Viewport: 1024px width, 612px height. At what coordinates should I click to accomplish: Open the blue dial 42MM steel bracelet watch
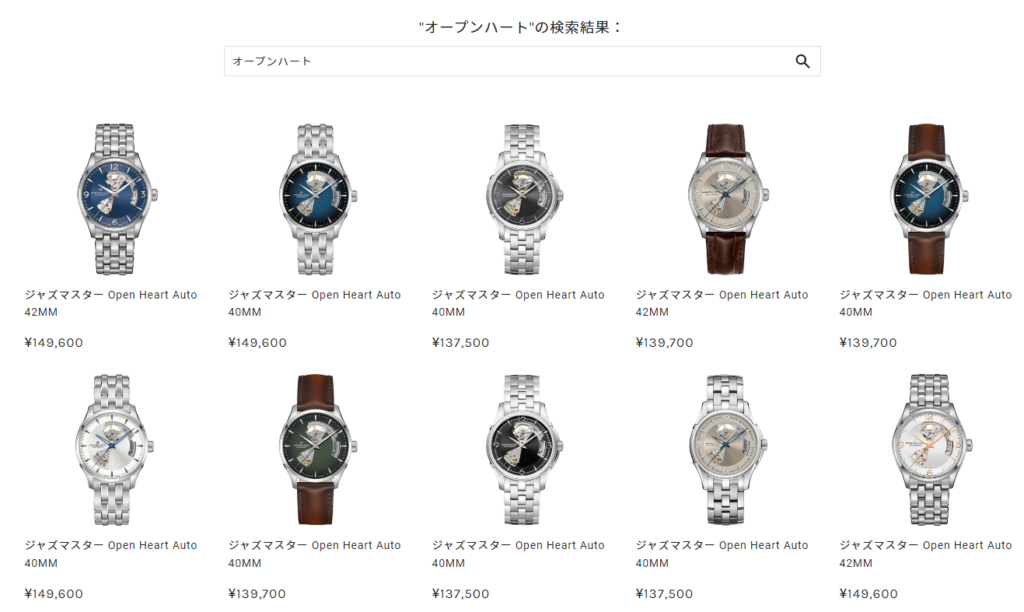coord(116,199)
